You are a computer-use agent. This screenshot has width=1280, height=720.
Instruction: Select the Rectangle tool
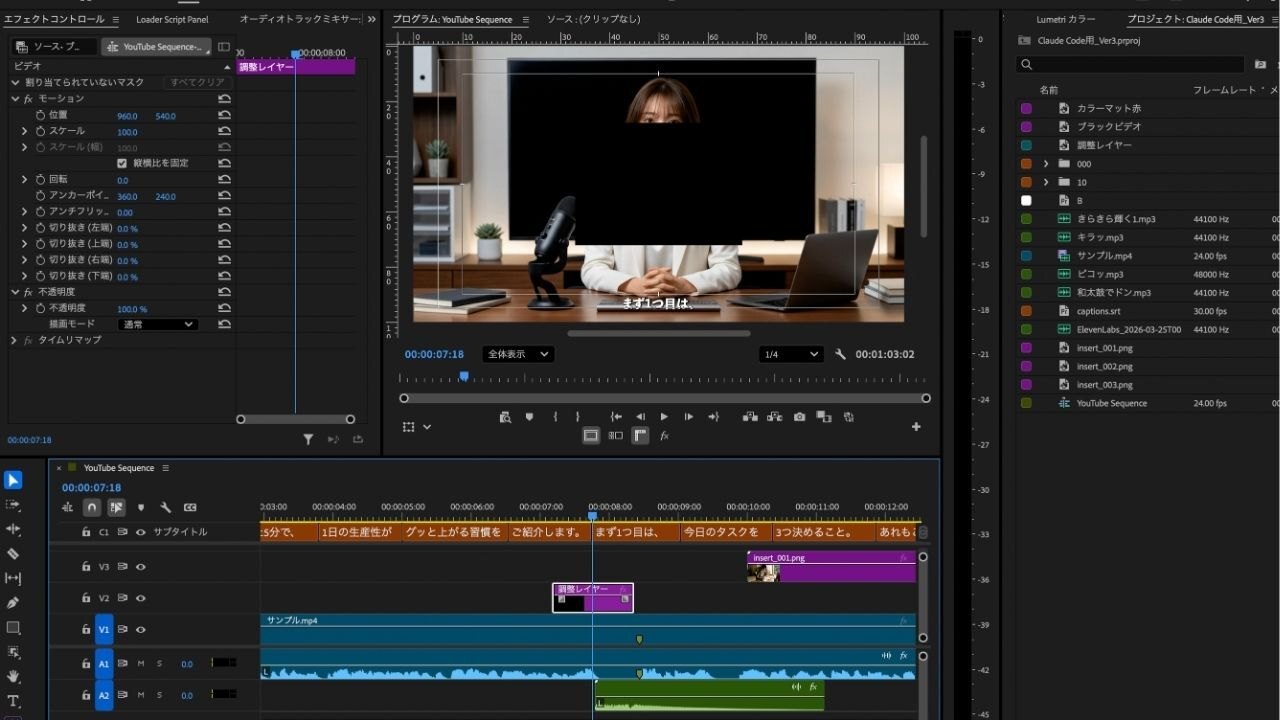pyautogui.click(x=13, y=628)
